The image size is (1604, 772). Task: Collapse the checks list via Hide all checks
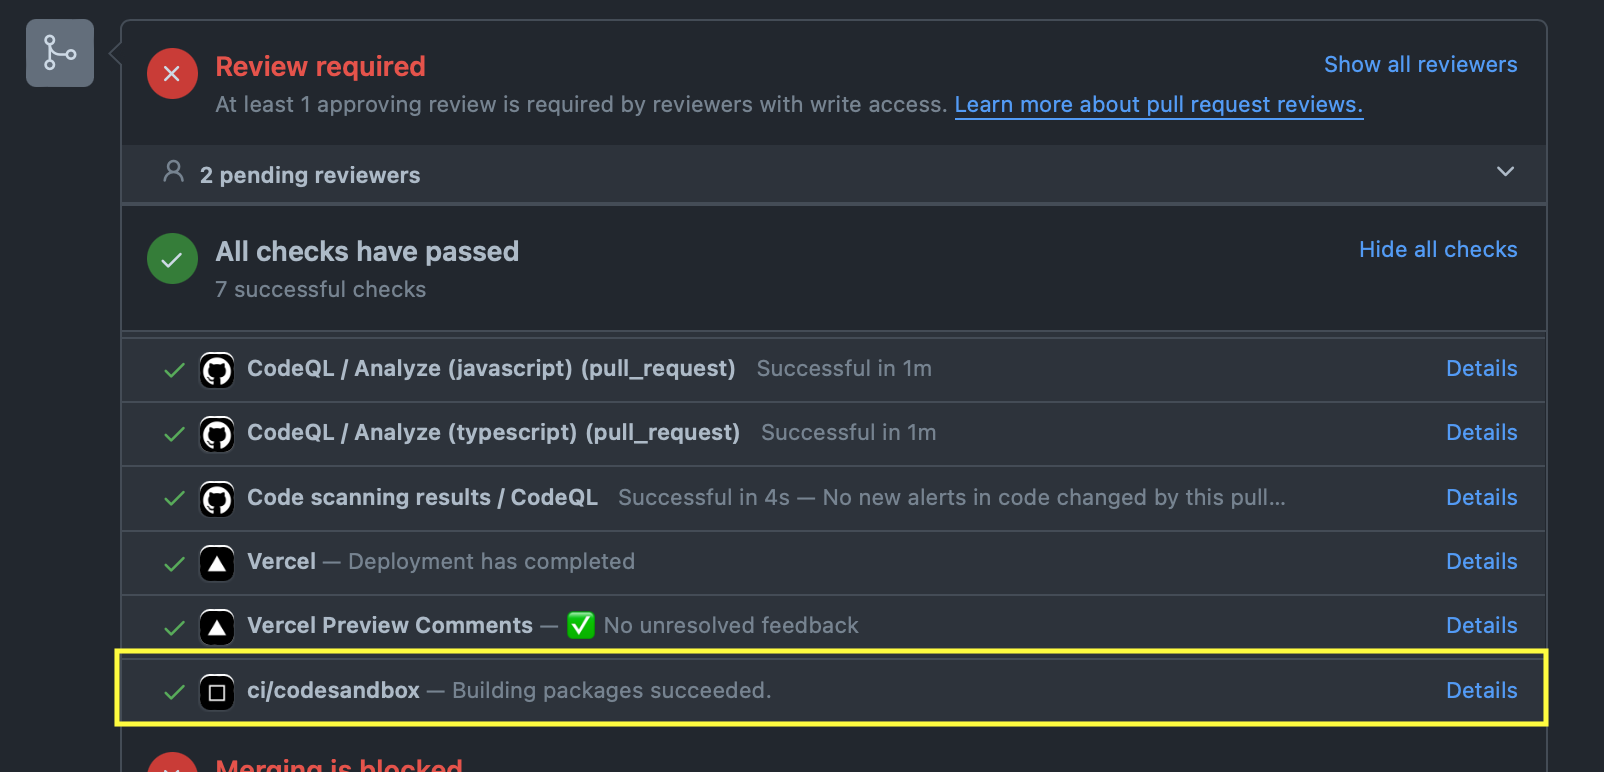coord(1438,249)
